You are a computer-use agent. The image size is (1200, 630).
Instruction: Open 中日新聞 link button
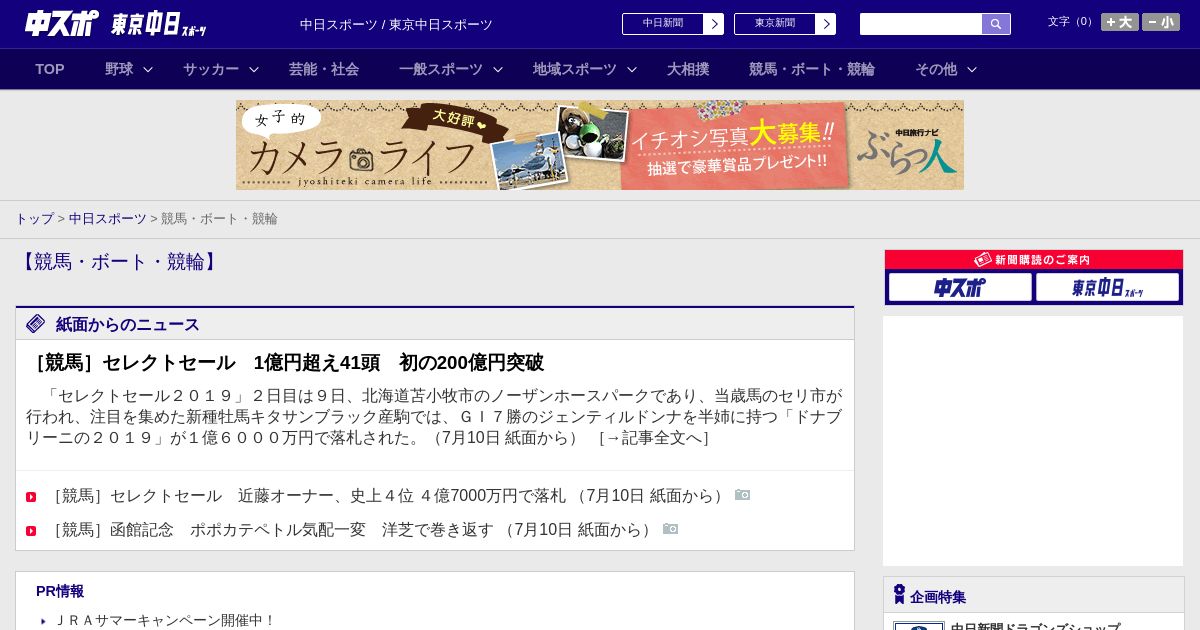click(x=673, y=24)
